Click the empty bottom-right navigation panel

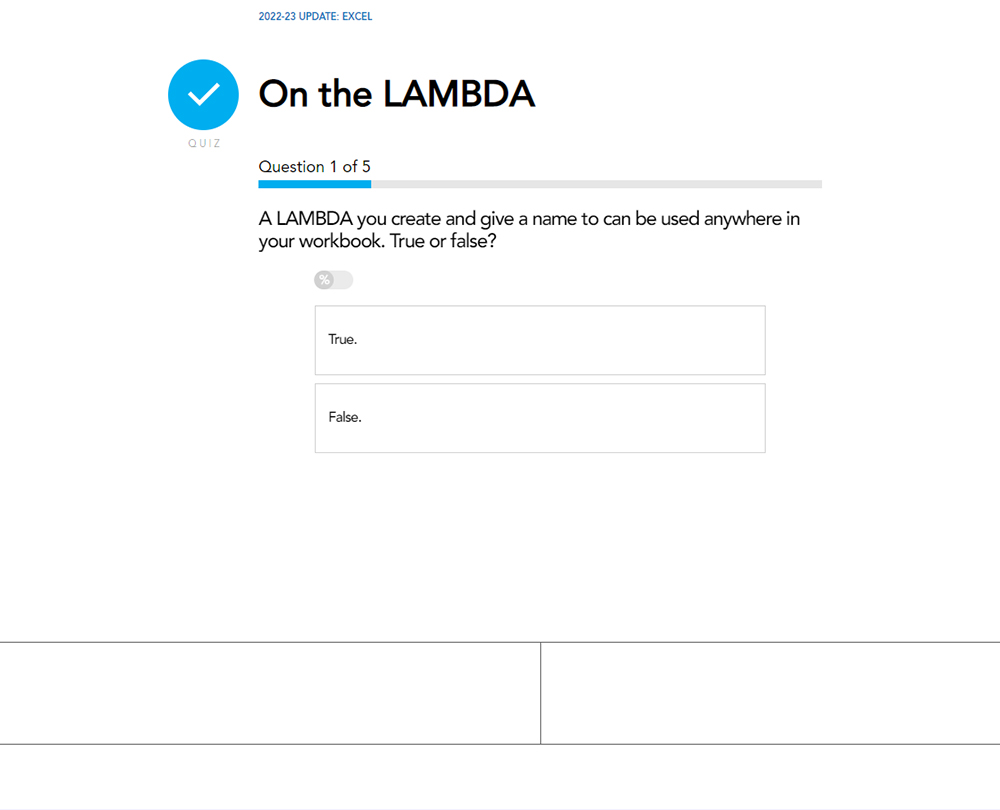[770, 693]
